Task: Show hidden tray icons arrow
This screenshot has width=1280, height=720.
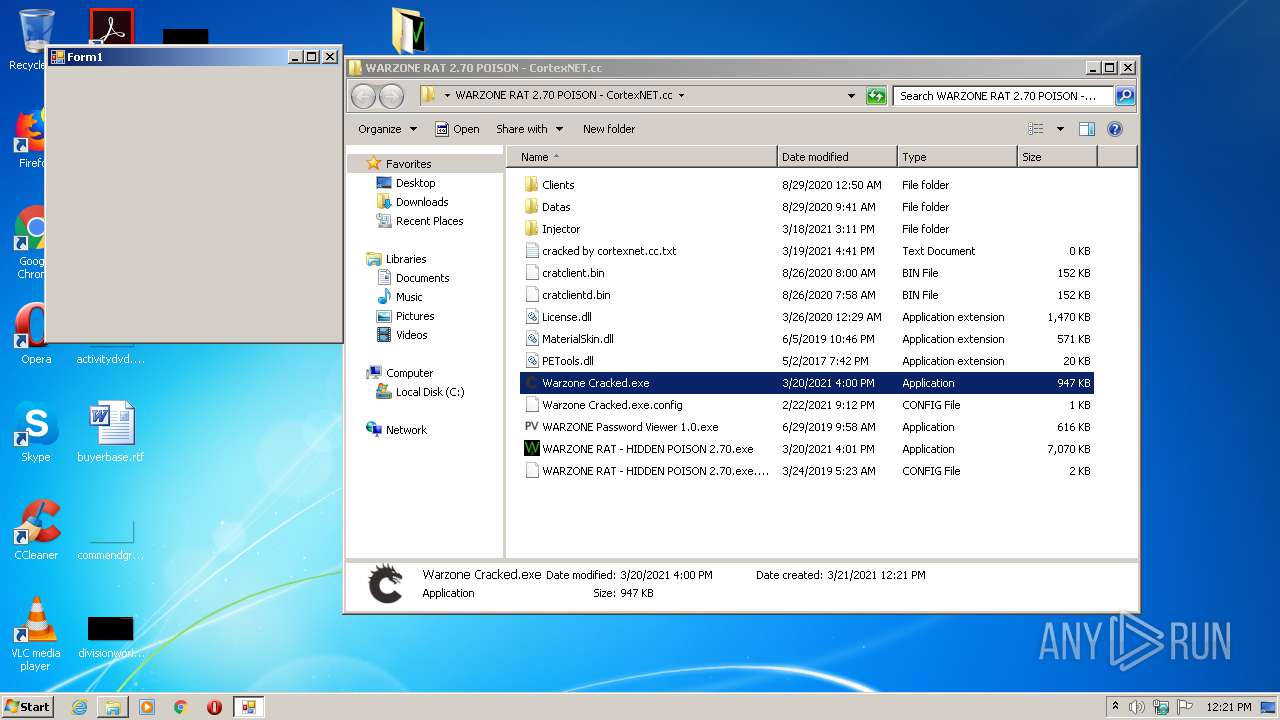Action: coord(1115,706)
